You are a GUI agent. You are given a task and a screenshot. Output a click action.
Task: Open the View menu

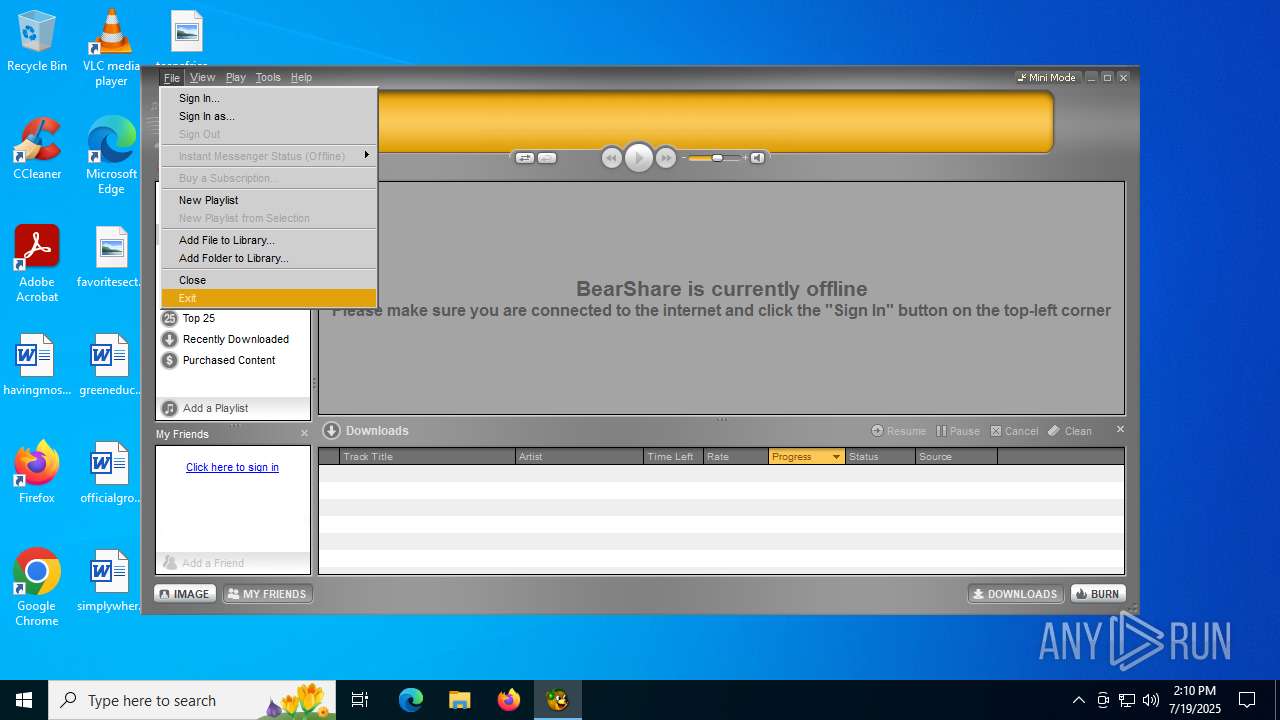coord(203,77)
